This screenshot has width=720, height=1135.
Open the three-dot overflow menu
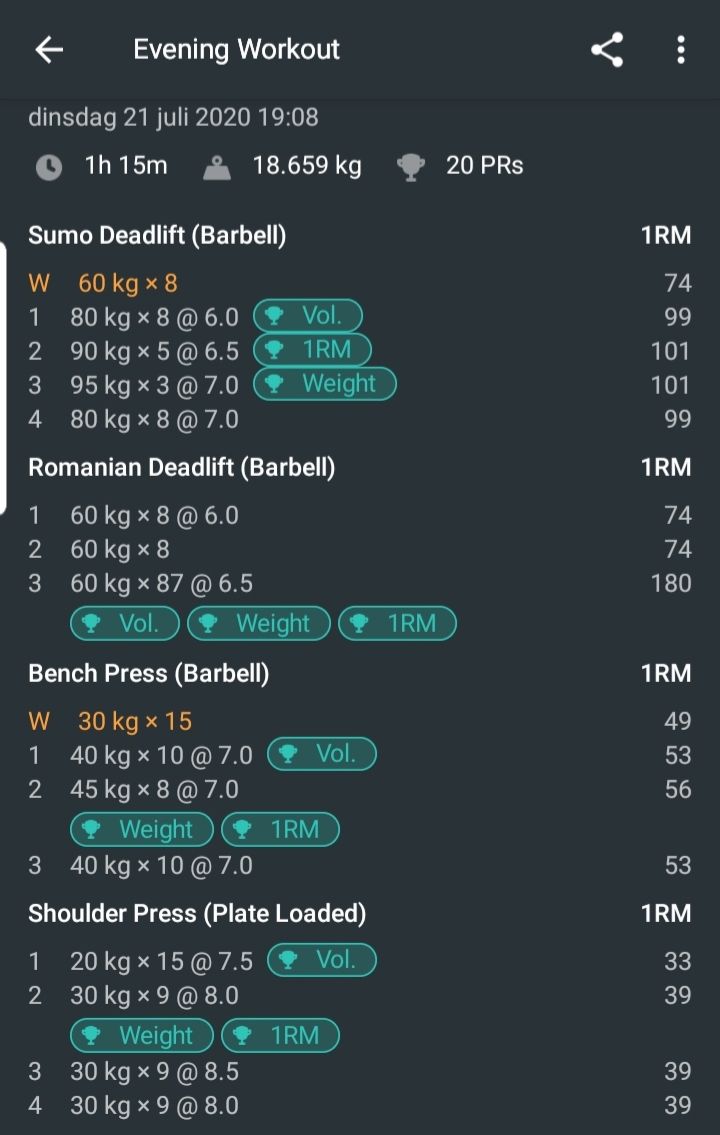[x=681, y=49]
